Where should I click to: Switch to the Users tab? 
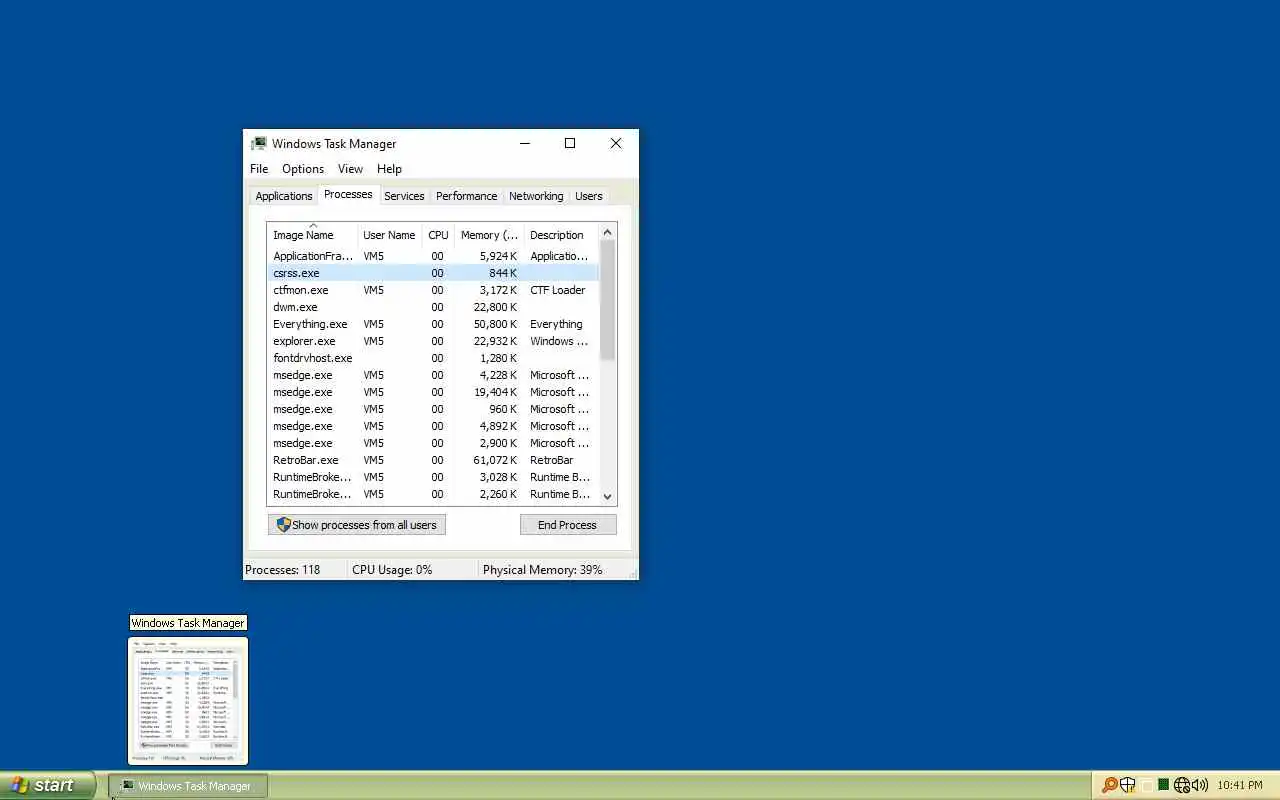(589, 196)
